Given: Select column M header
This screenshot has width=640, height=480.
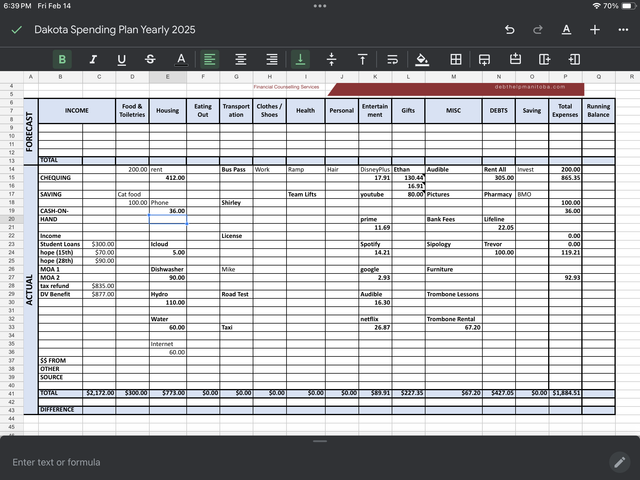Looking at the screenshot, I should pos(453,77).
